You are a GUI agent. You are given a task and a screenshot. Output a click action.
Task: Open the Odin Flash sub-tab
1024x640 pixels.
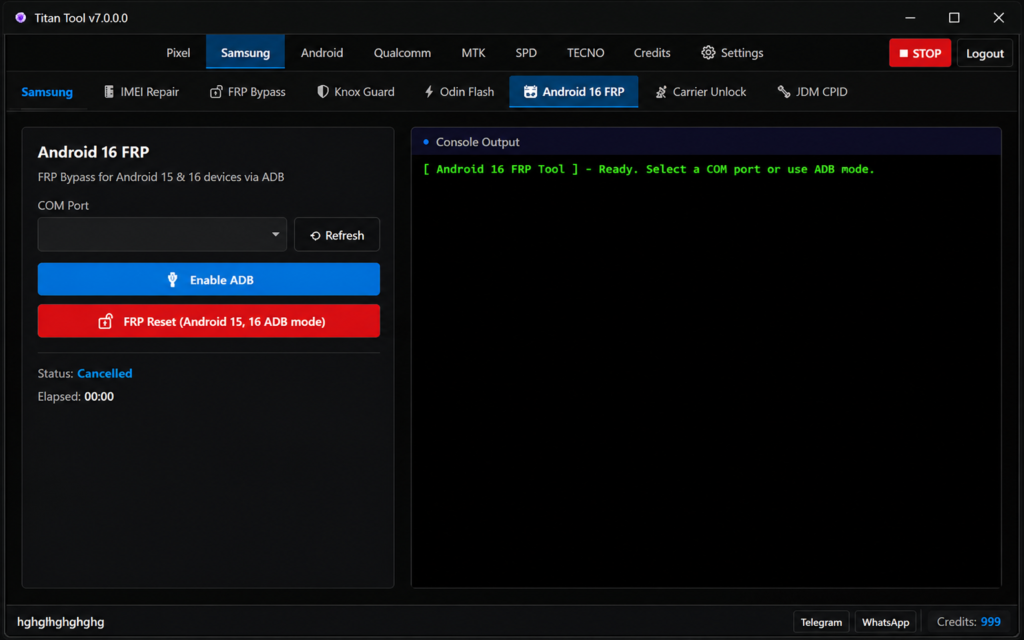(460, 92)
